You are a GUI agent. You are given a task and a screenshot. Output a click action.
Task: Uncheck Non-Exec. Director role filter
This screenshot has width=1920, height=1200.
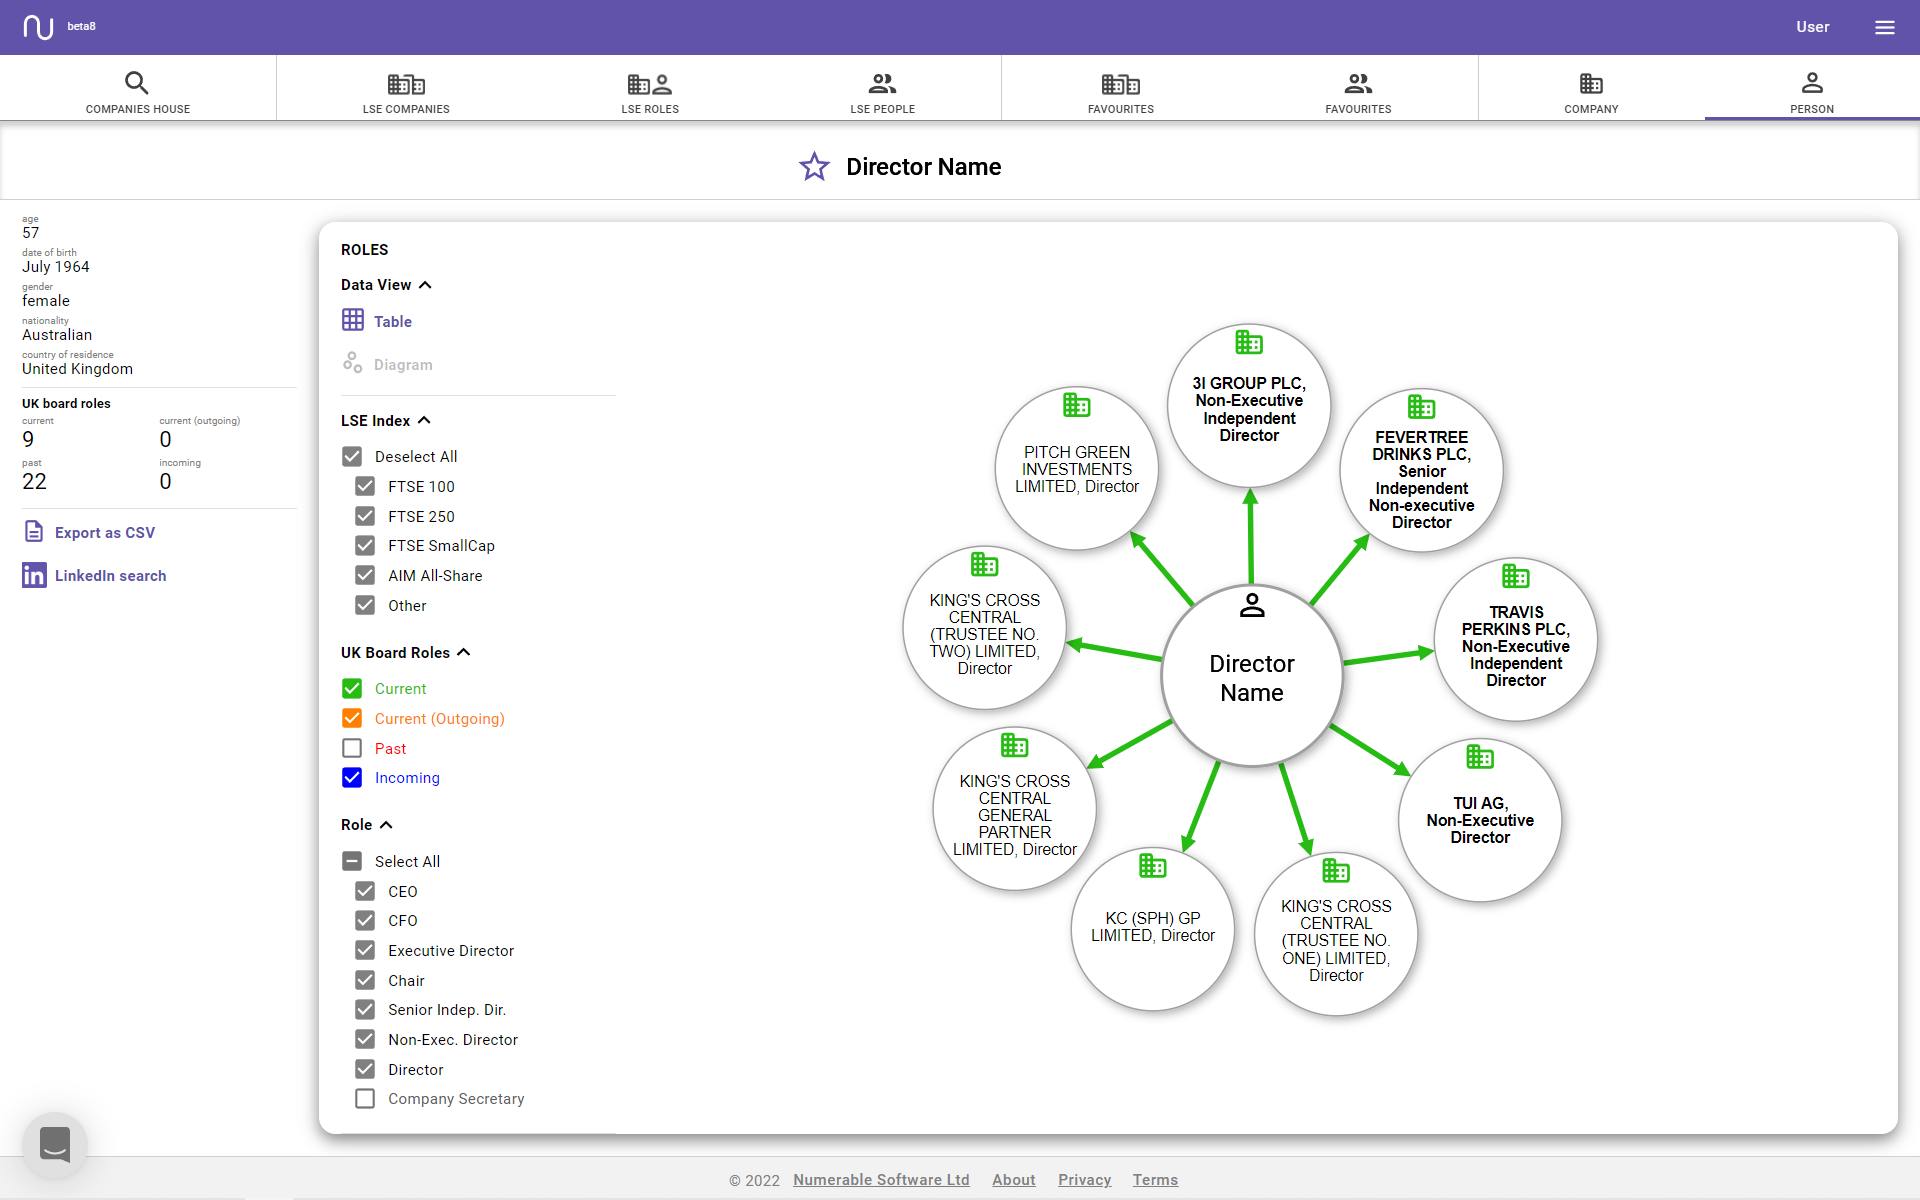[x=365, y=1039]
